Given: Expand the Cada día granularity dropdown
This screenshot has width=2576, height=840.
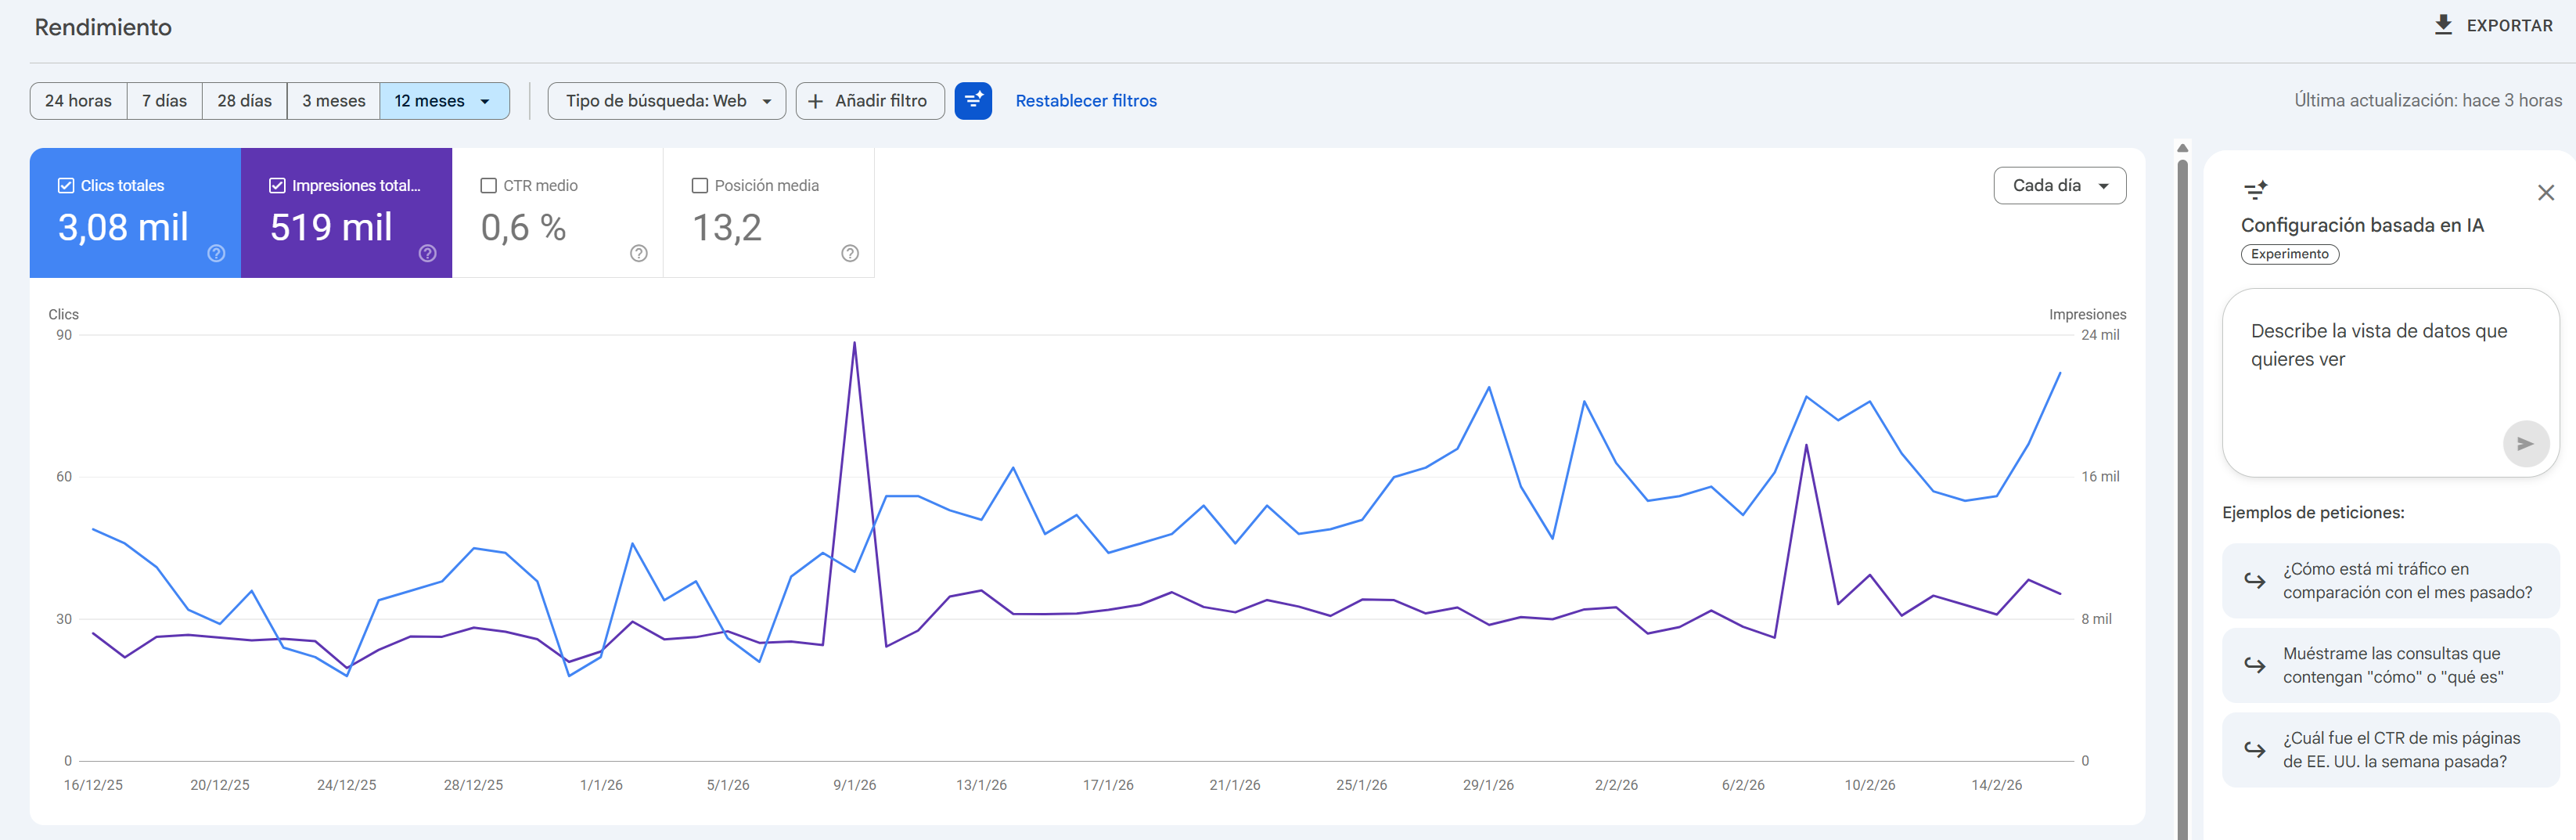Looking at the screenshot, I should [2059, 185].
